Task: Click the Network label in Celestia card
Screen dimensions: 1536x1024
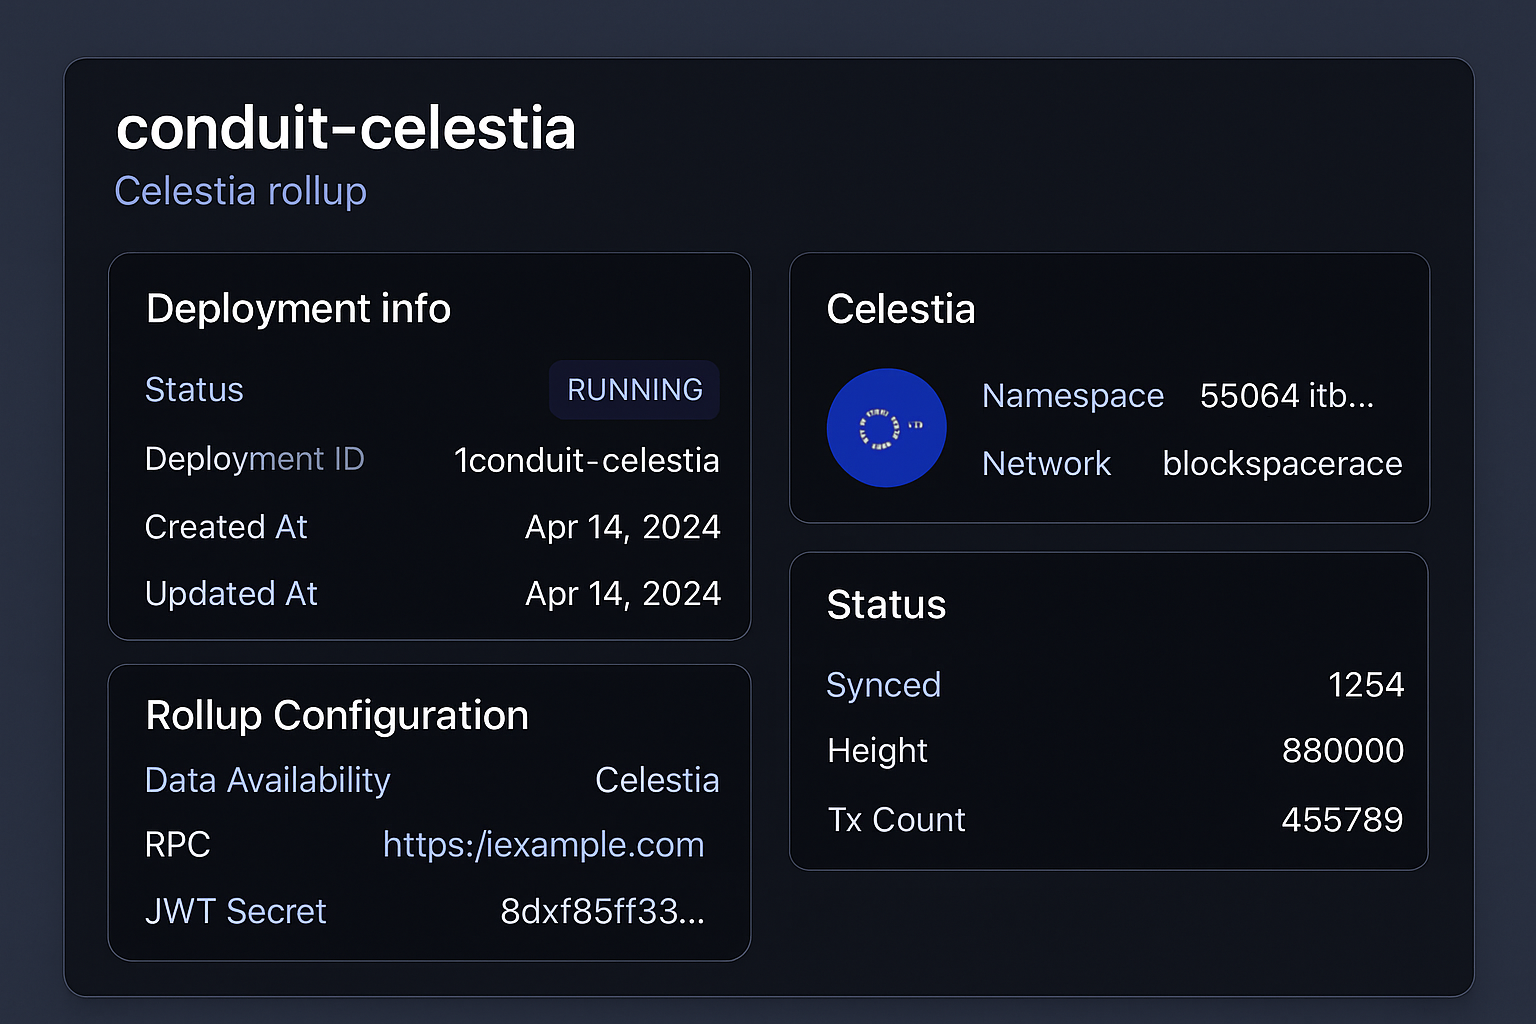Action: pos(1046,464)
